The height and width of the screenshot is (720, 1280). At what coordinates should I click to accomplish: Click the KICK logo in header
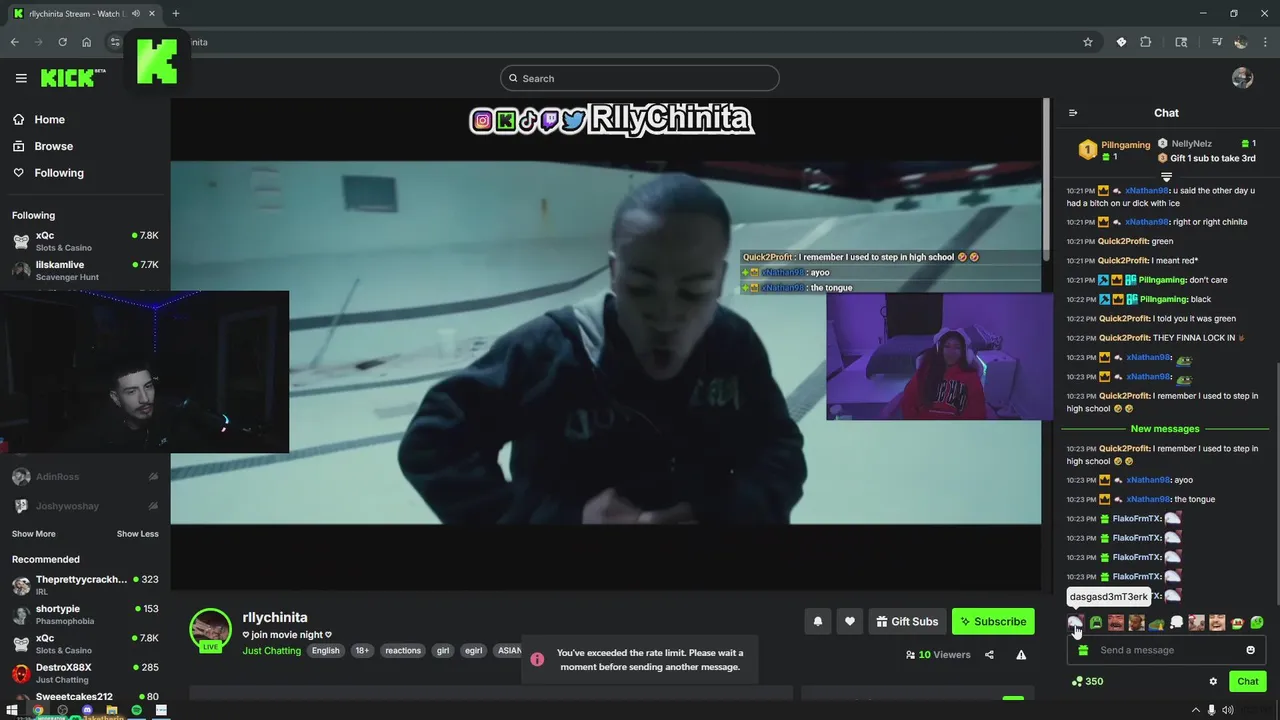pos(73,78)
